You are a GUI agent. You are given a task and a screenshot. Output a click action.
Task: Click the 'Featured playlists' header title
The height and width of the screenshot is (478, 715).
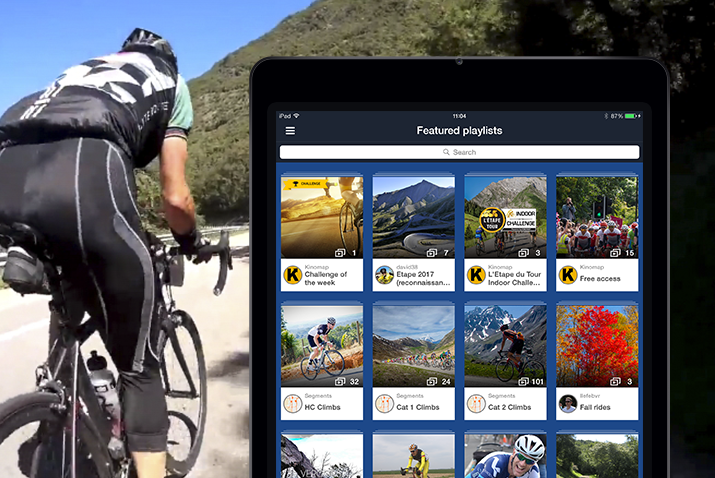click(459, 131)
